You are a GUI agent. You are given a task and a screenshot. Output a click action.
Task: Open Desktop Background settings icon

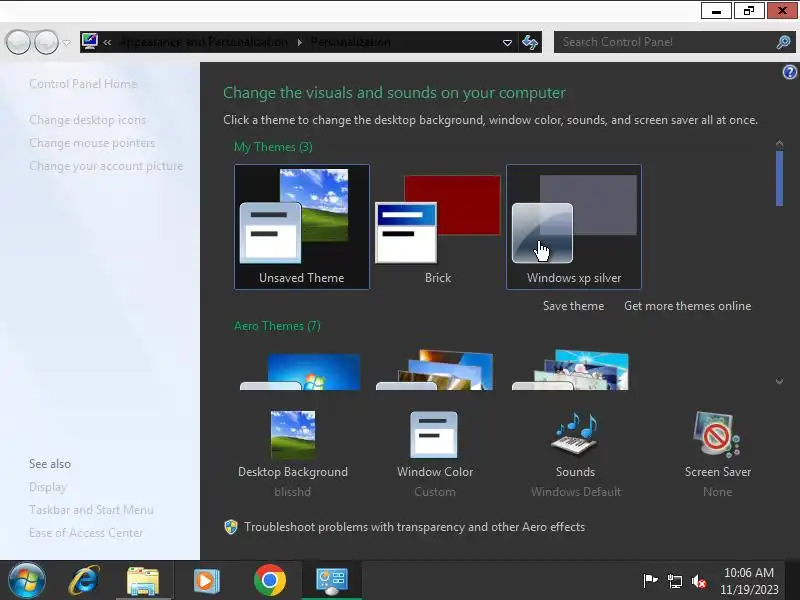pyautogui.click(x=293, y=434)
